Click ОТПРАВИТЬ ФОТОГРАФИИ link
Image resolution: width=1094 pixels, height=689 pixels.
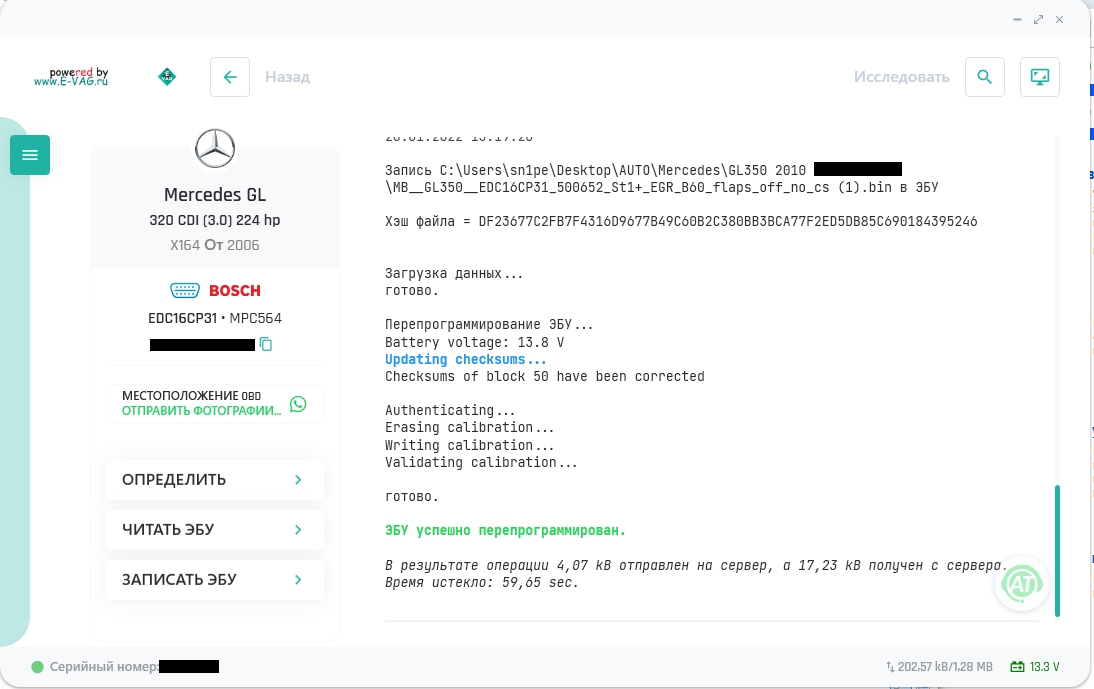coord(202,411)
